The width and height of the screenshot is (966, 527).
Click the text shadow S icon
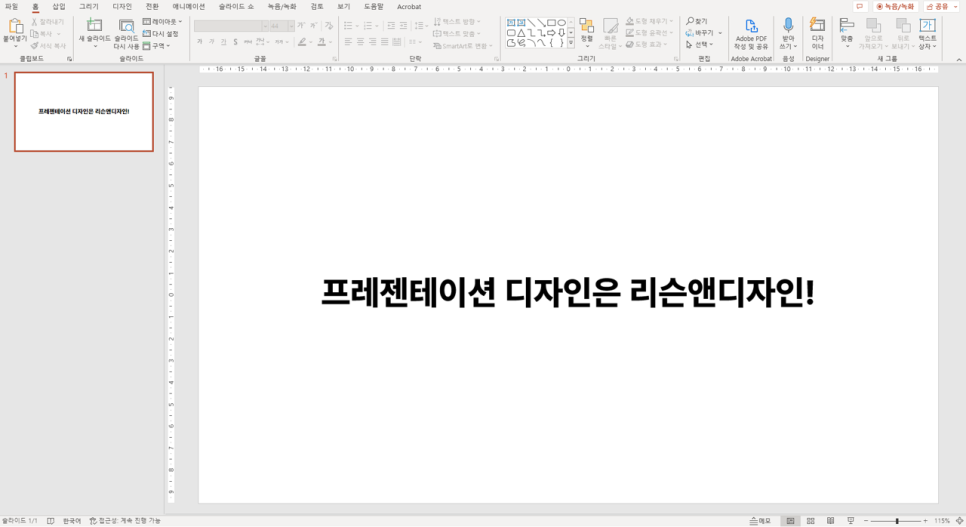click(x=235, y=42)
